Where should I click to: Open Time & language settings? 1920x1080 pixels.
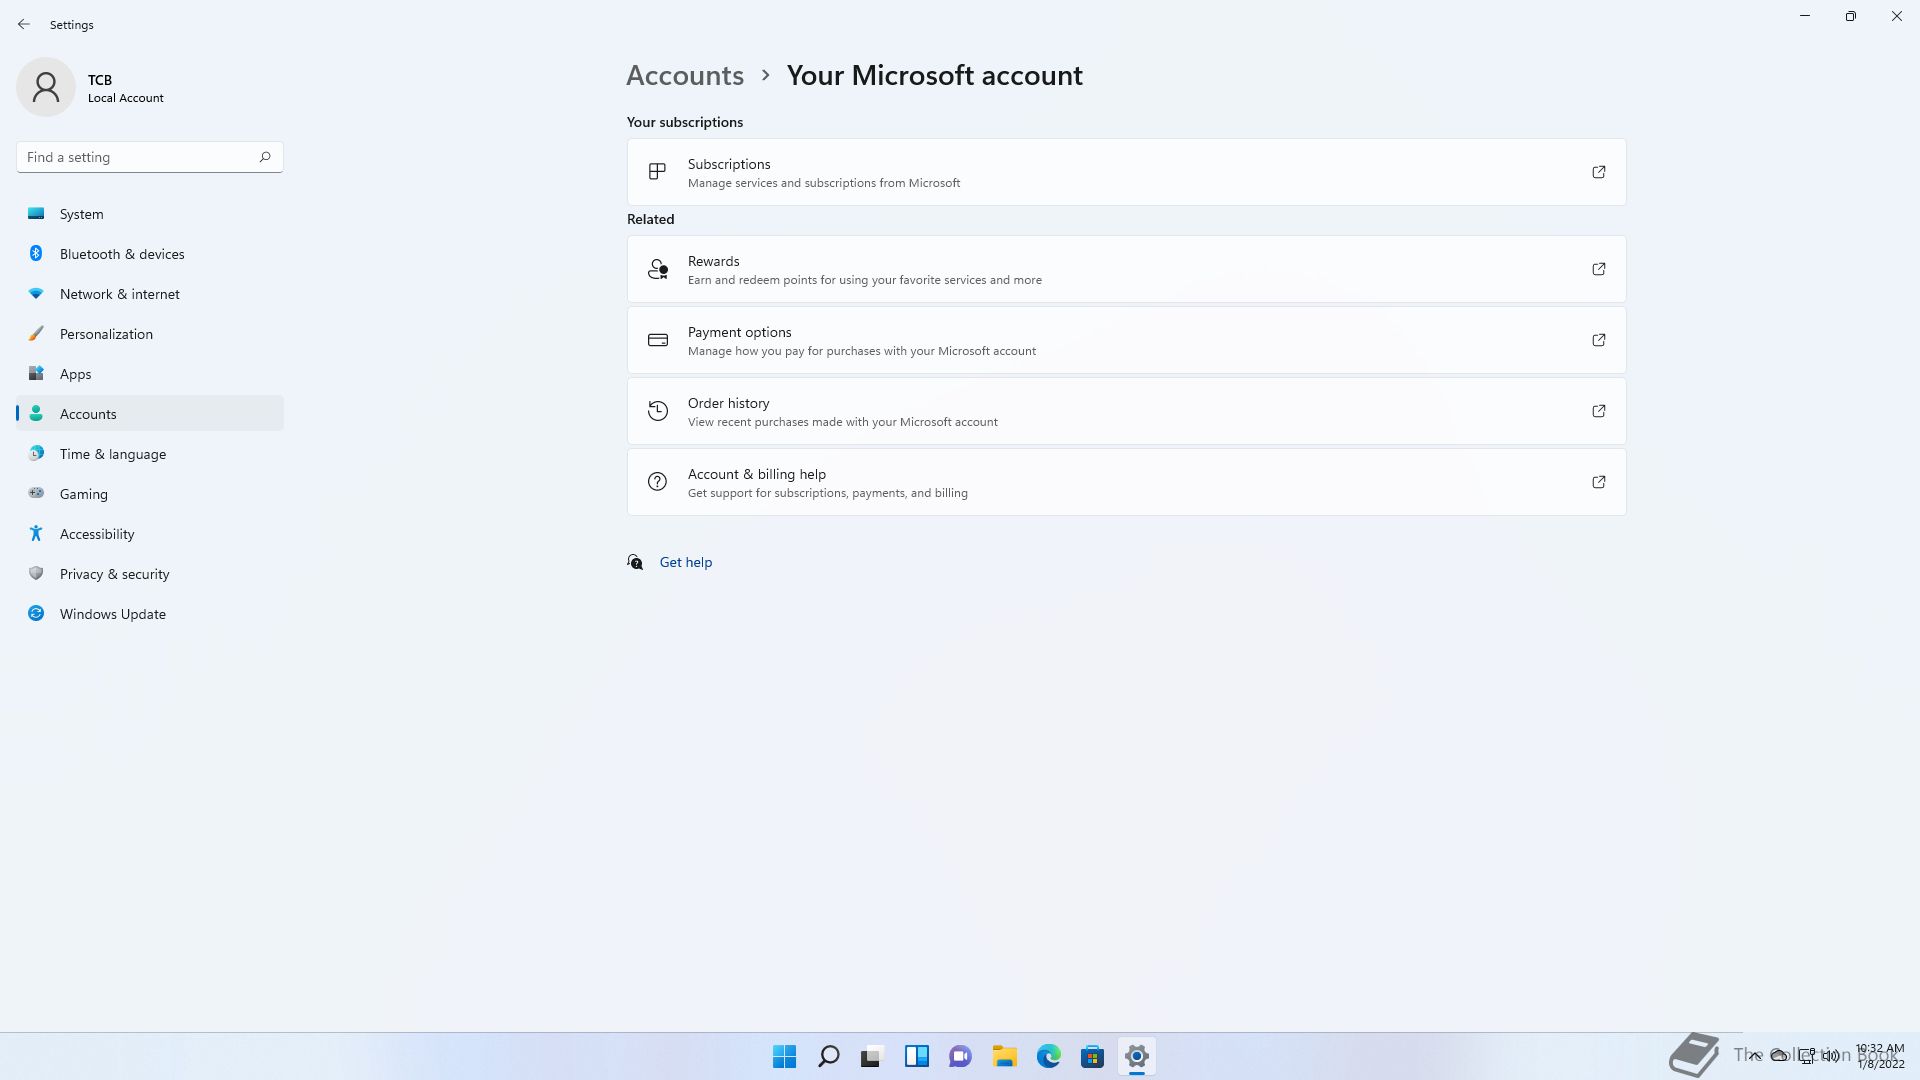tap(150, 454)
